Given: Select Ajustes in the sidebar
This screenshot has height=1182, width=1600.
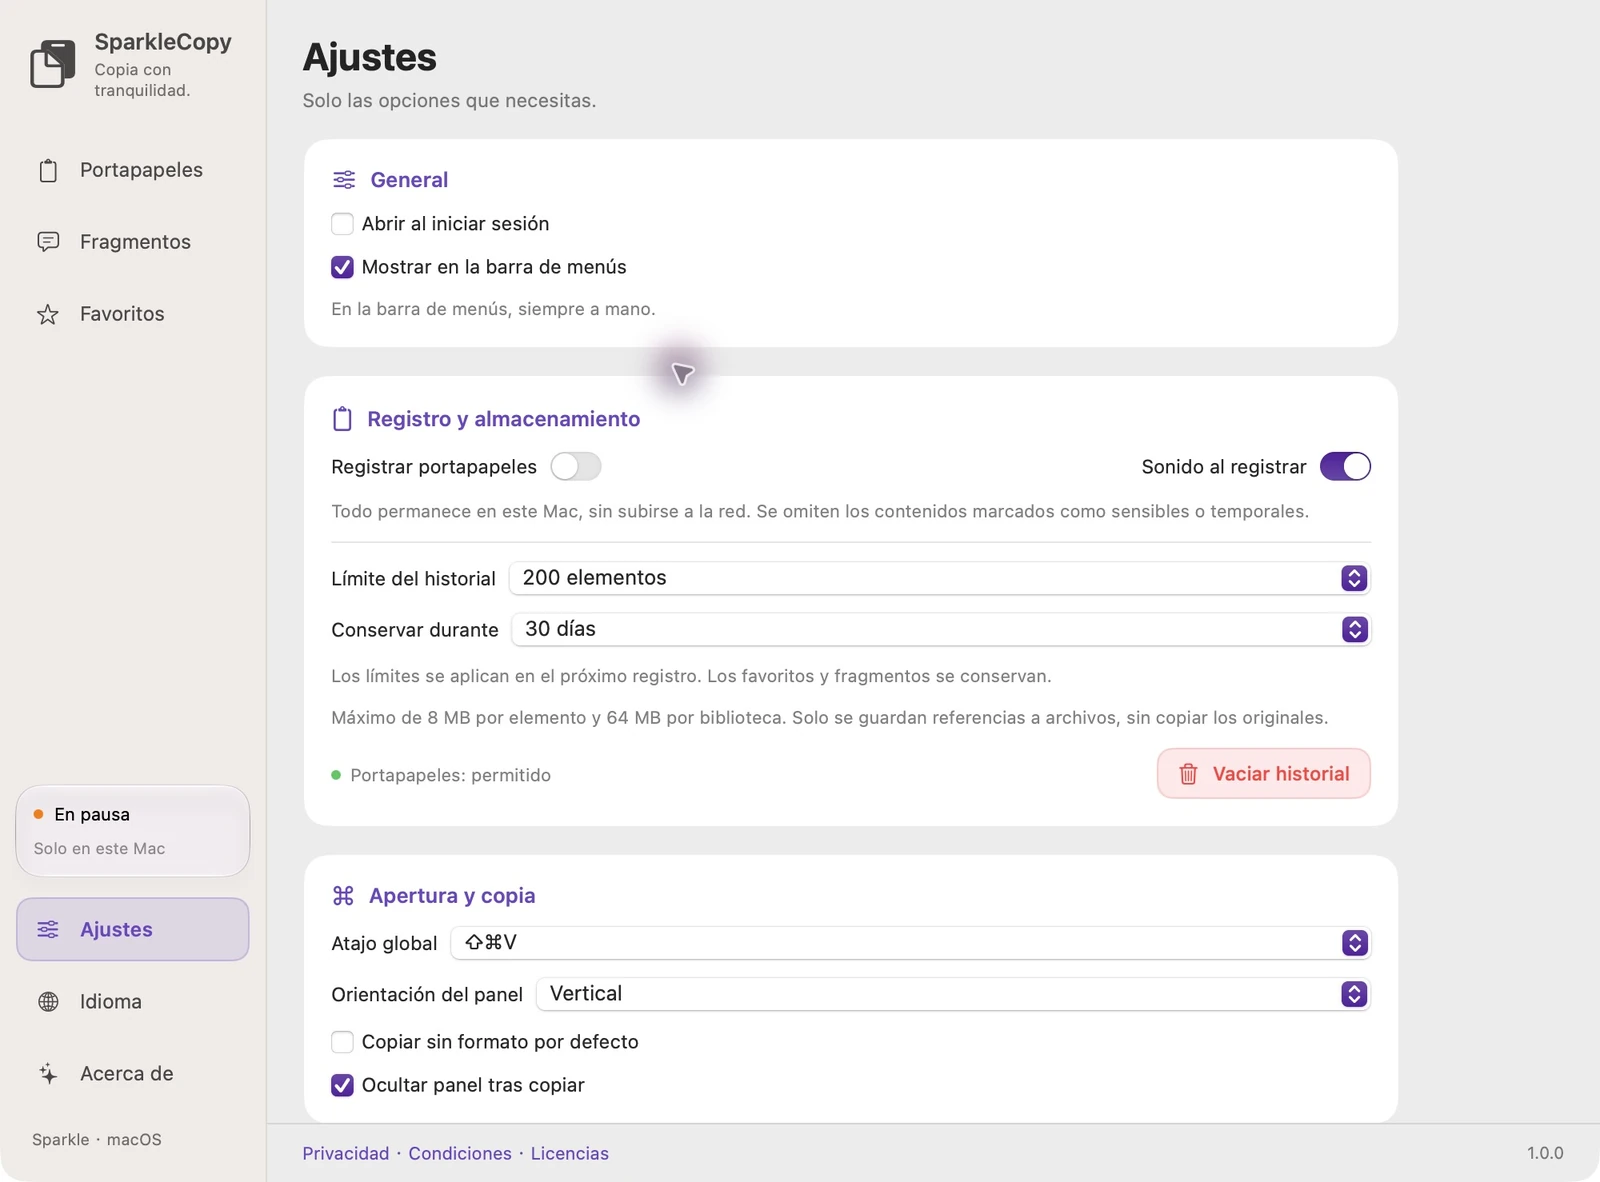Looking at the screenshot, I should click(133, 930).
